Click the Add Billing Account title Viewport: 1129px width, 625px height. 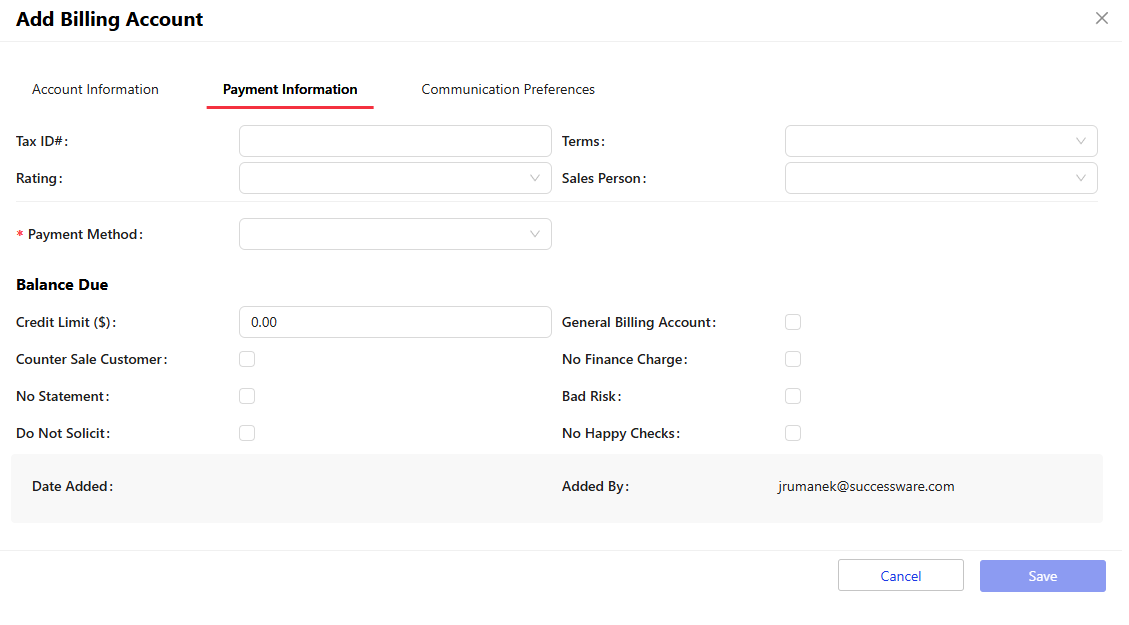[109, 19]
